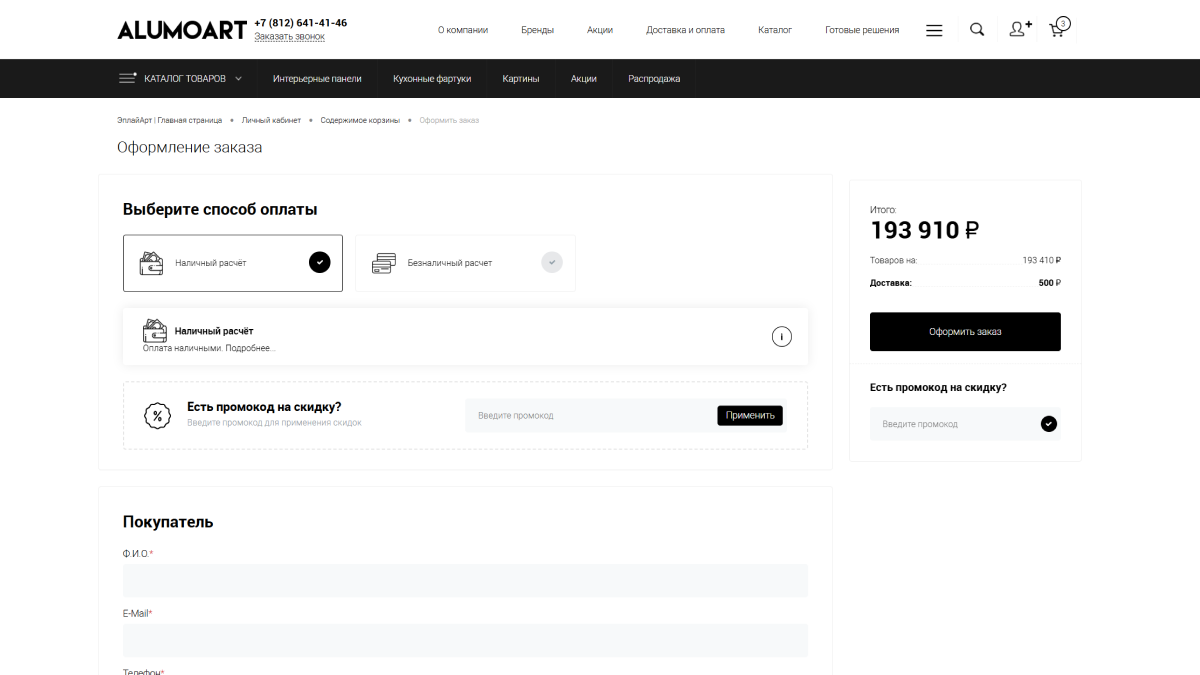Click the Заказать звонок link
The height and width of the screenshot is (675, 1200).
289,37
